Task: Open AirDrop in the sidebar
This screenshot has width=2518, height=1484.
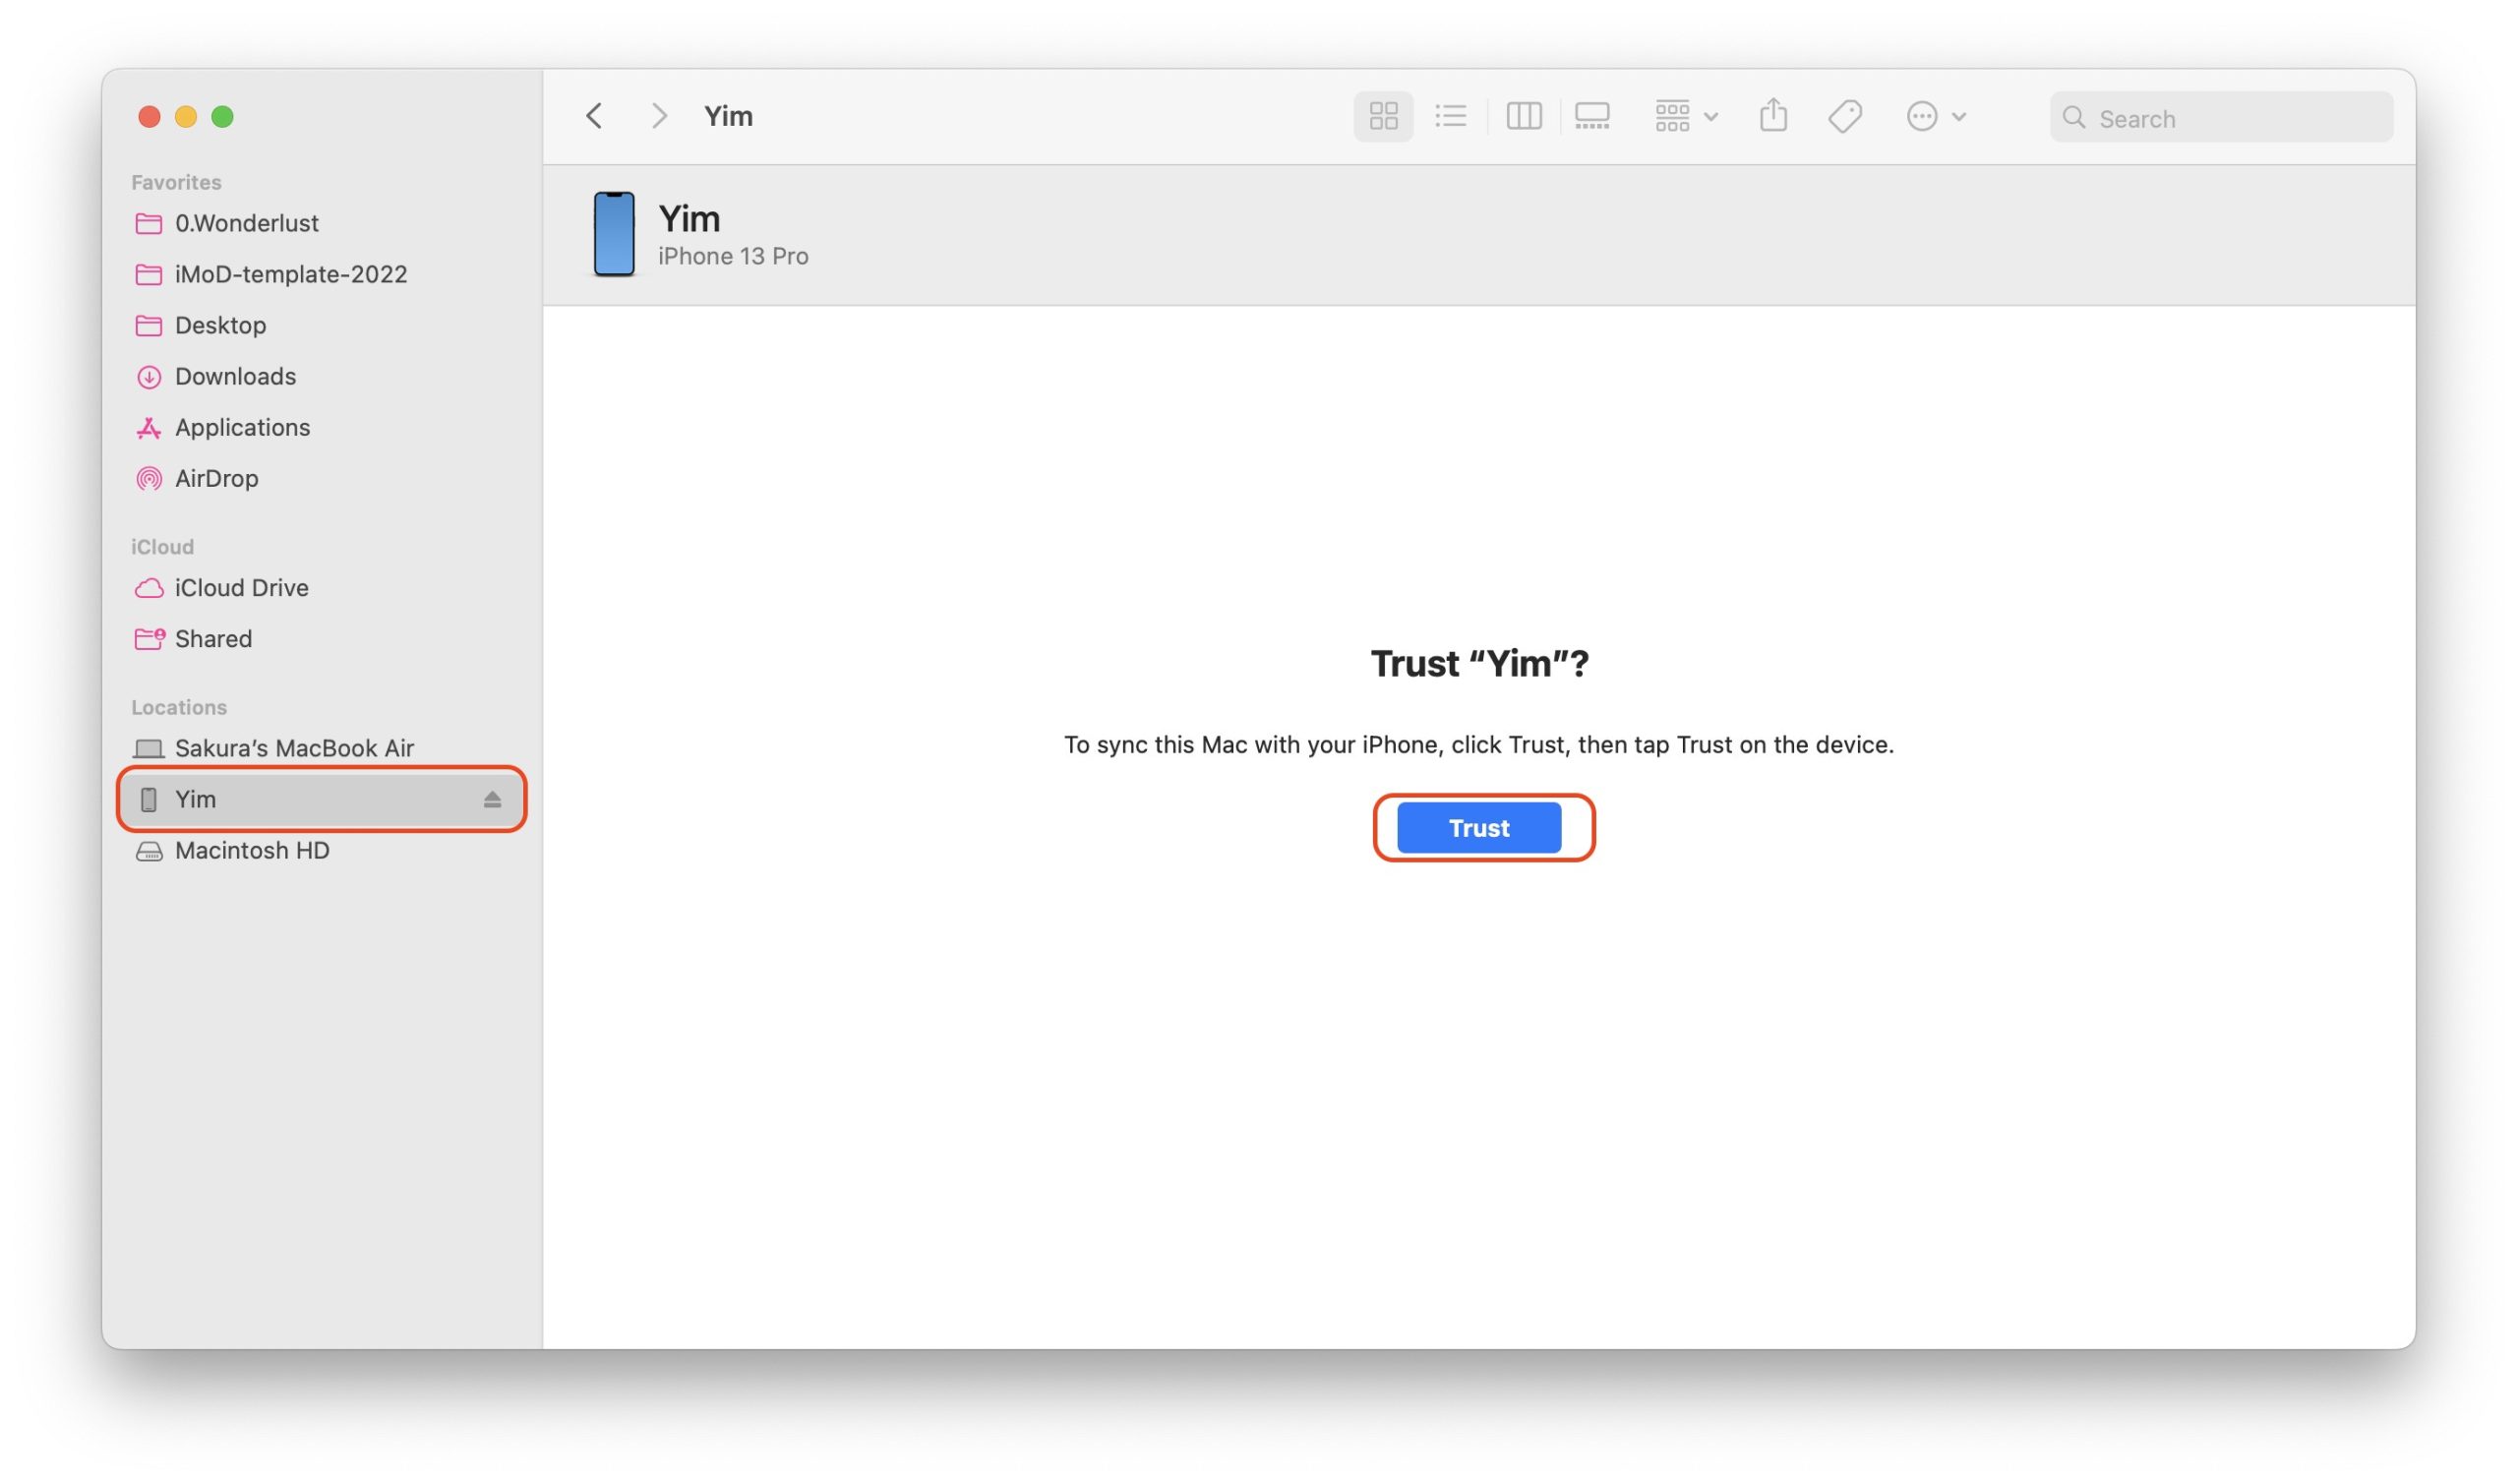Action: pyautogui.click(x=216, y=478)
